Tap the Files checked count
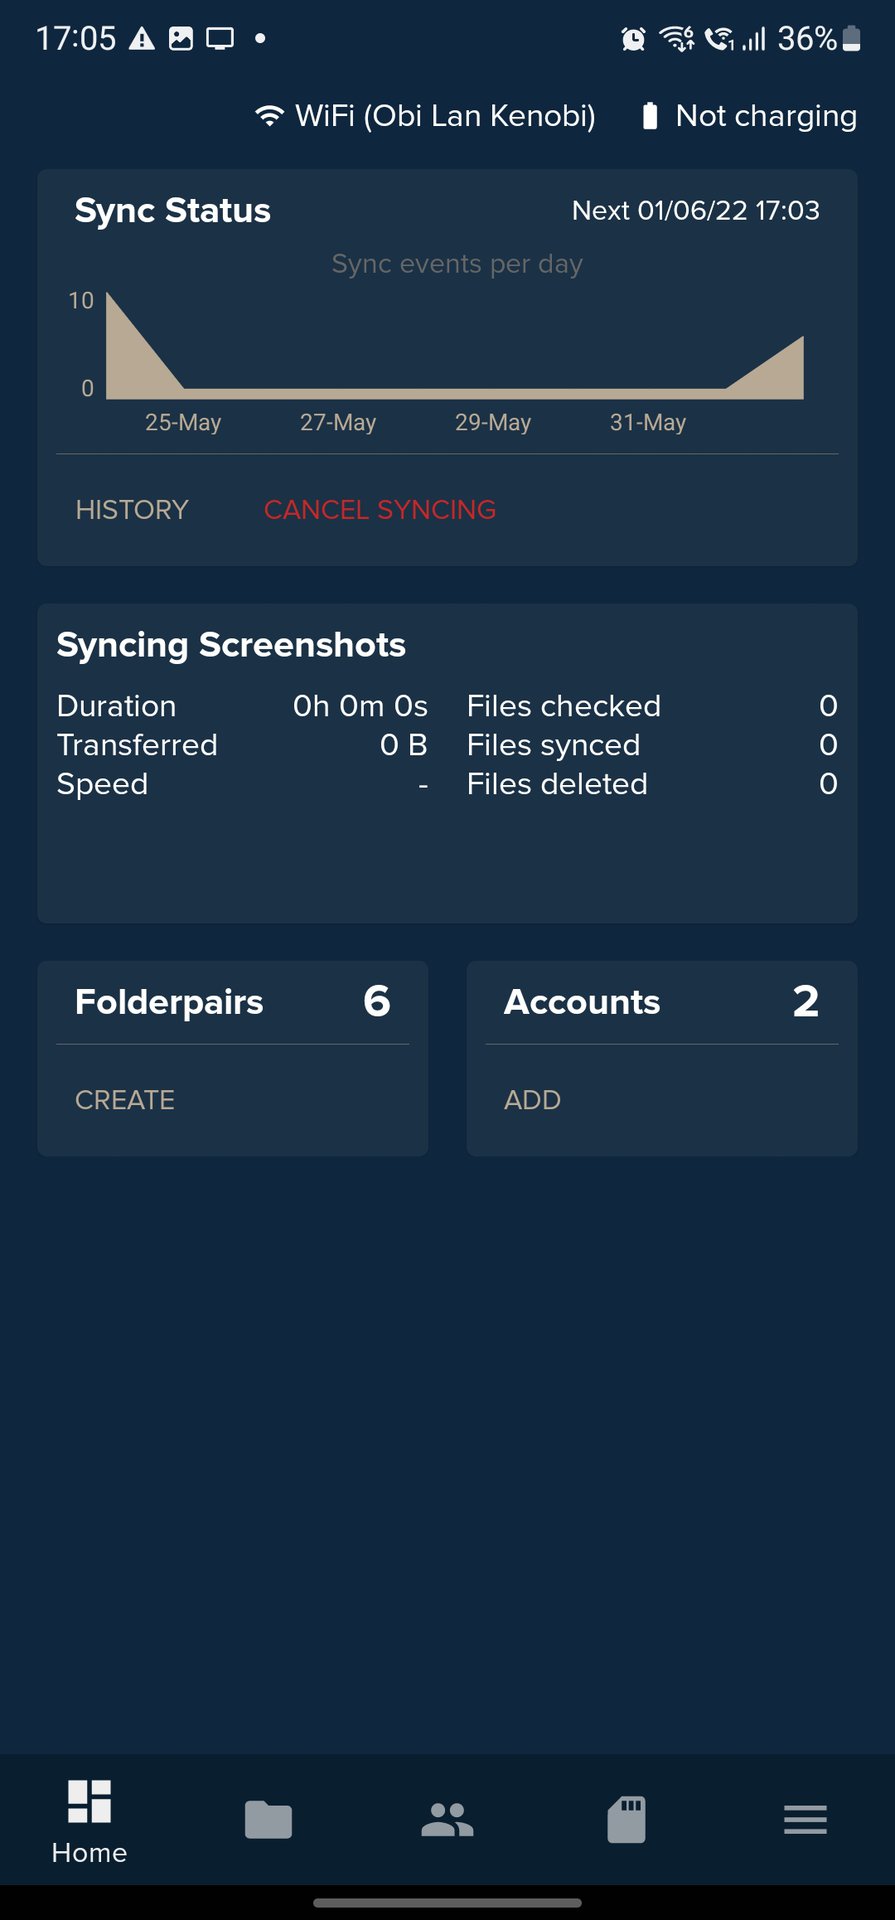Image resolution: width=895 pixels, height=1920 pixels. click(x=828, y=706)
